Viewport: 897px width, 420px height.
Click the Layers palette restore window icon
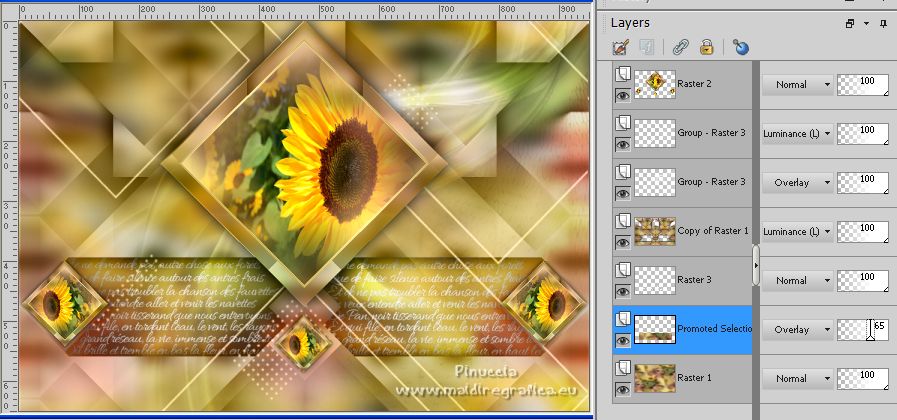tap(850, 23)
